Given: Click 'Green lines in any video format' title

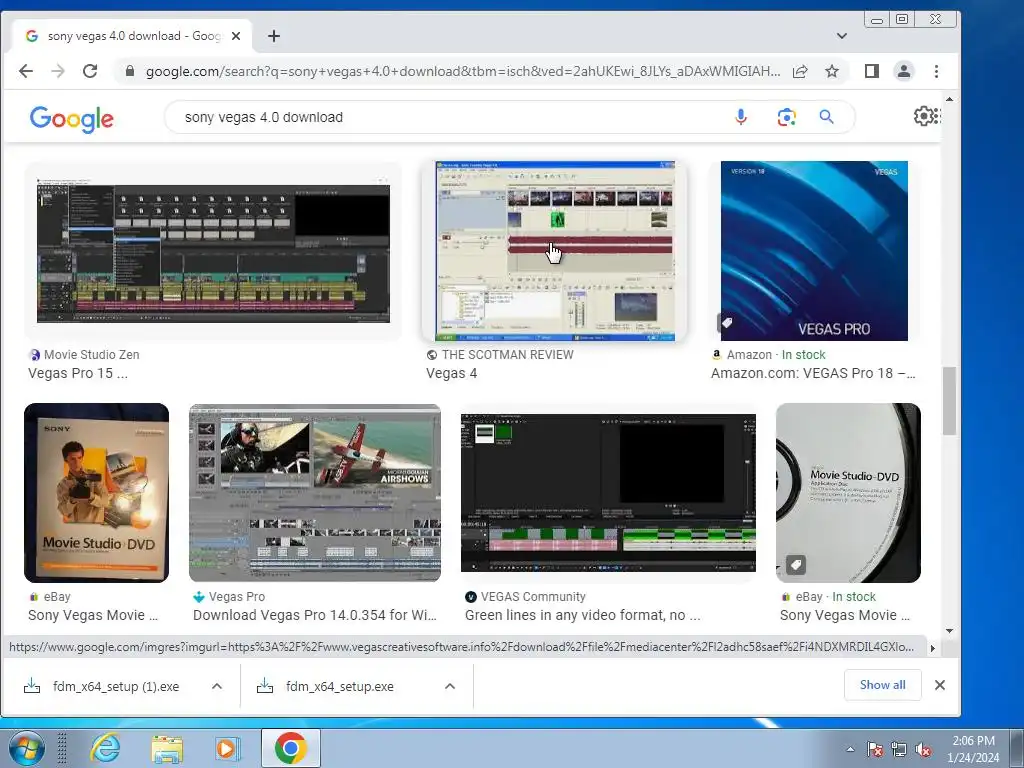Looking at the screenshot, I should 583,615.
